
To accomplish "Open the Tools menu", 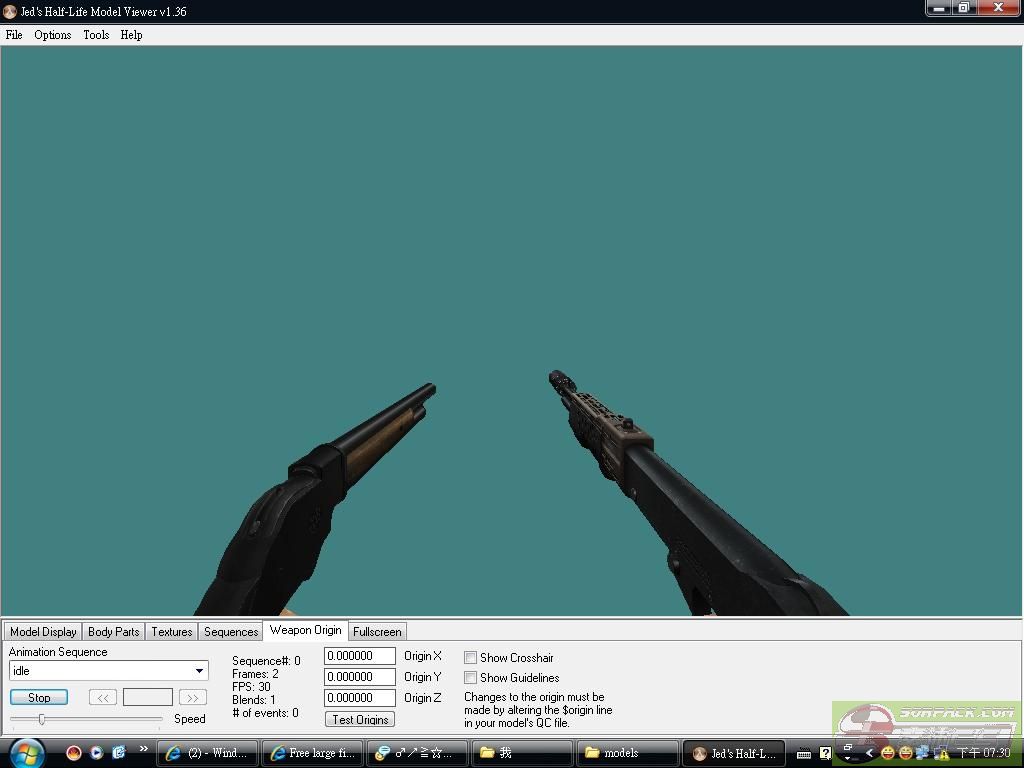I will click(x=96, y=35).
